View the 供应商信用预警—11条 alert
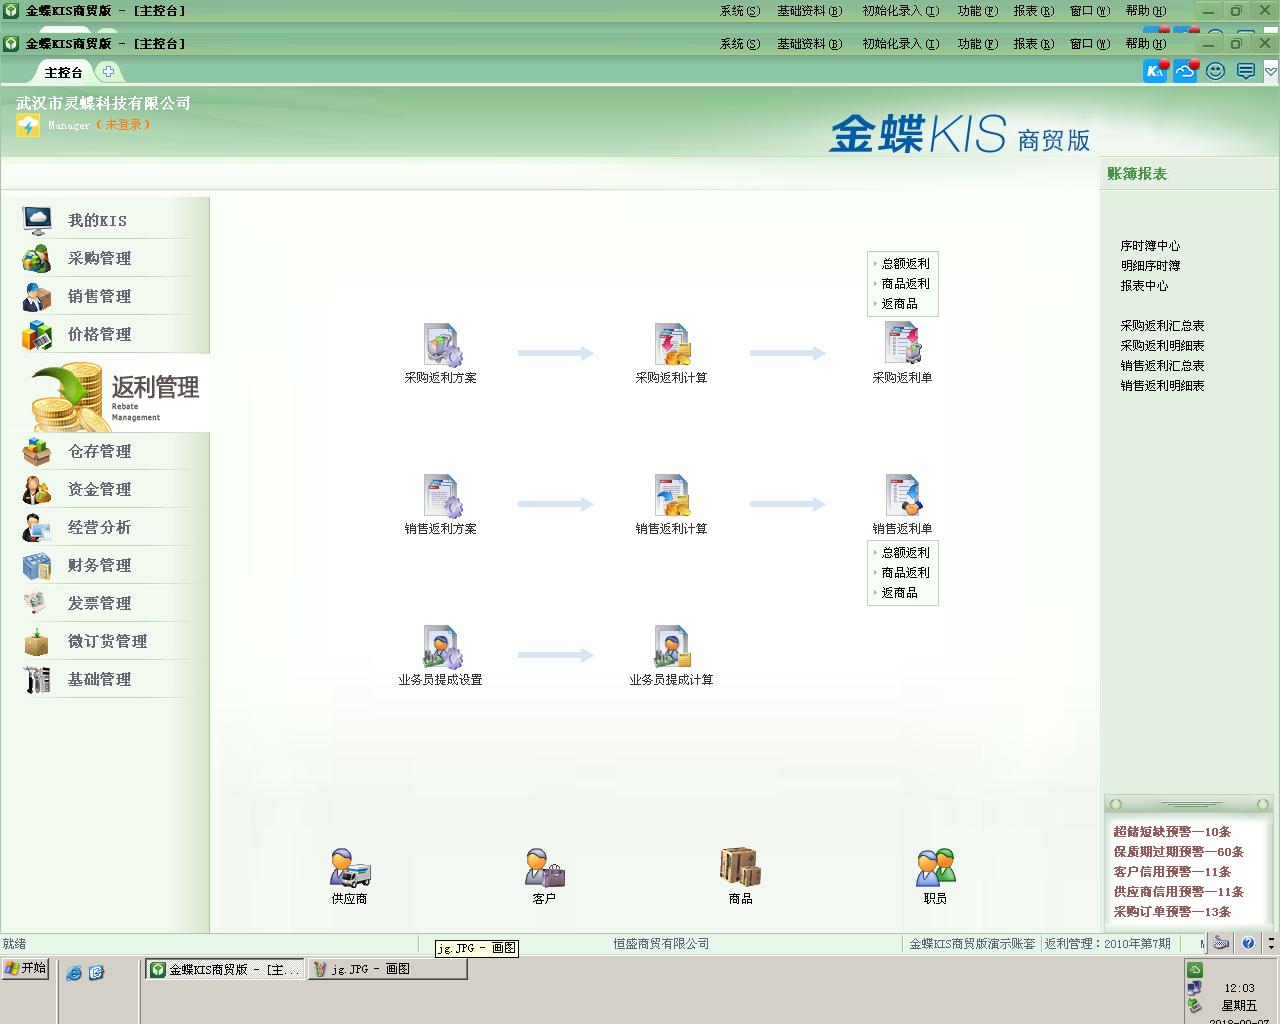Image resolution: width=1280 pixels, height=1024 pixels. pyautogui.click(x=1178, y=891)
